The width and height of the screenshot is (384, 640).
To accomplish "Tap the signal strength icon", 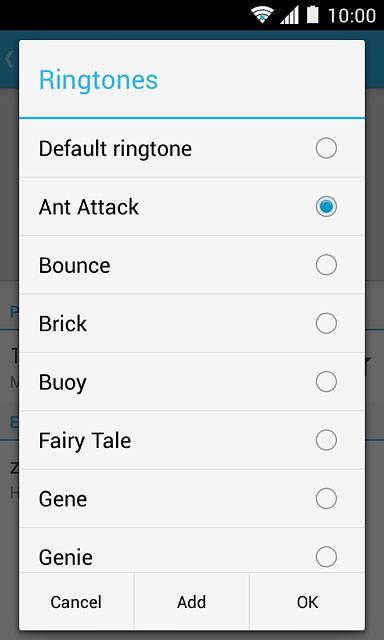I will (x=289, y=16).
